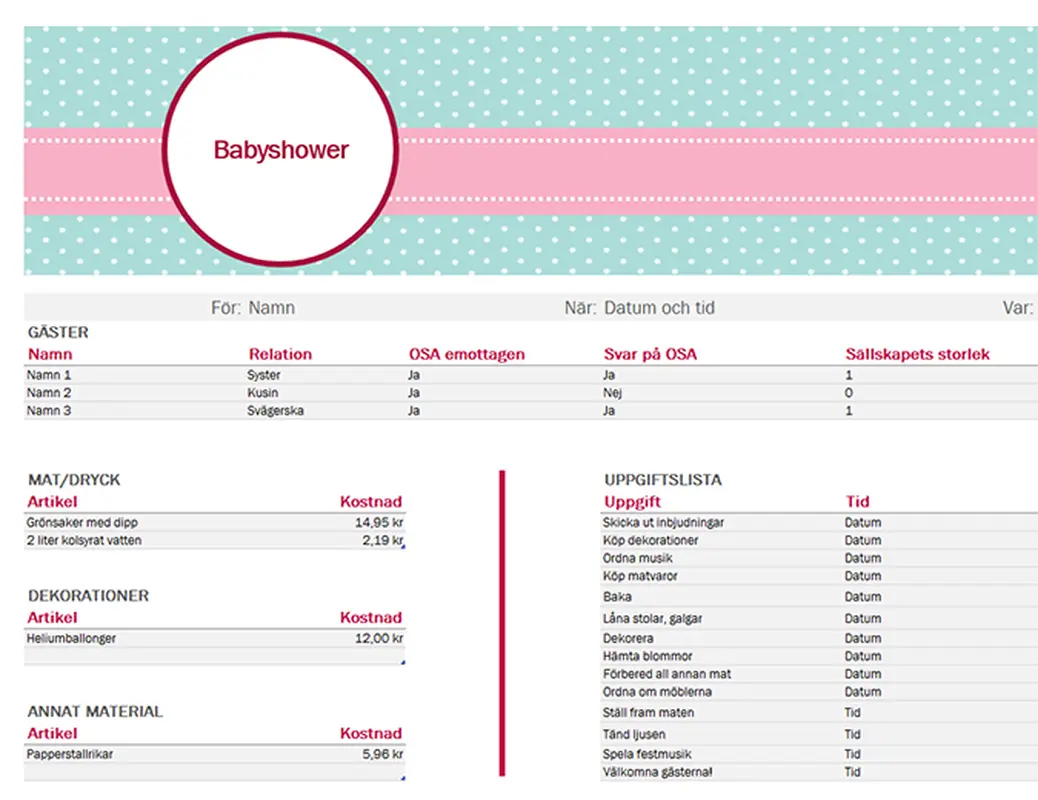Click the 2,19 kr cost cell

point(382,540)
